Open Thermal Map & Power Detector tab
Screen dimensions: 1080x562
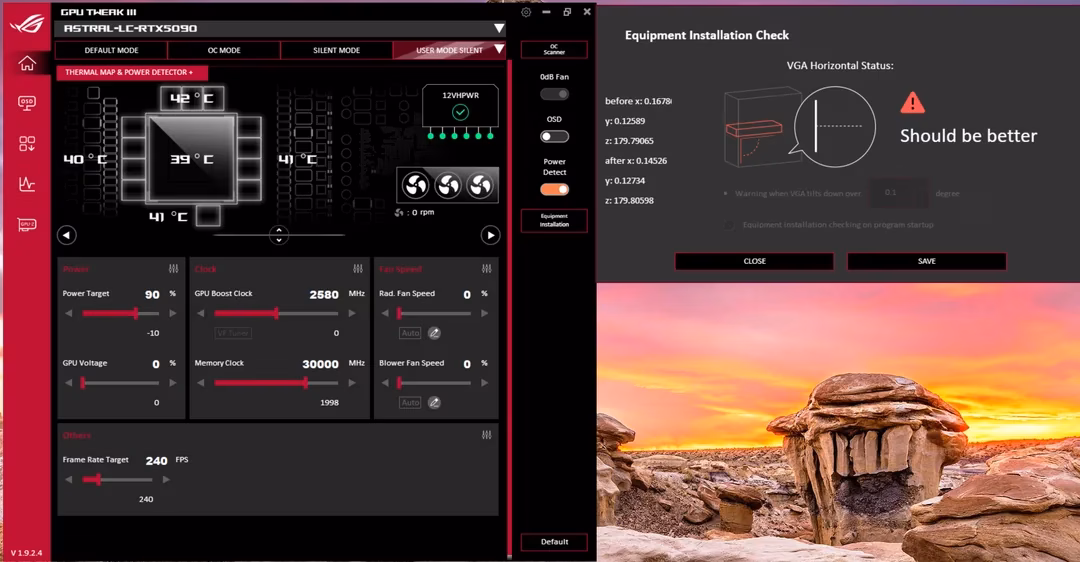[x=132, y=72]
